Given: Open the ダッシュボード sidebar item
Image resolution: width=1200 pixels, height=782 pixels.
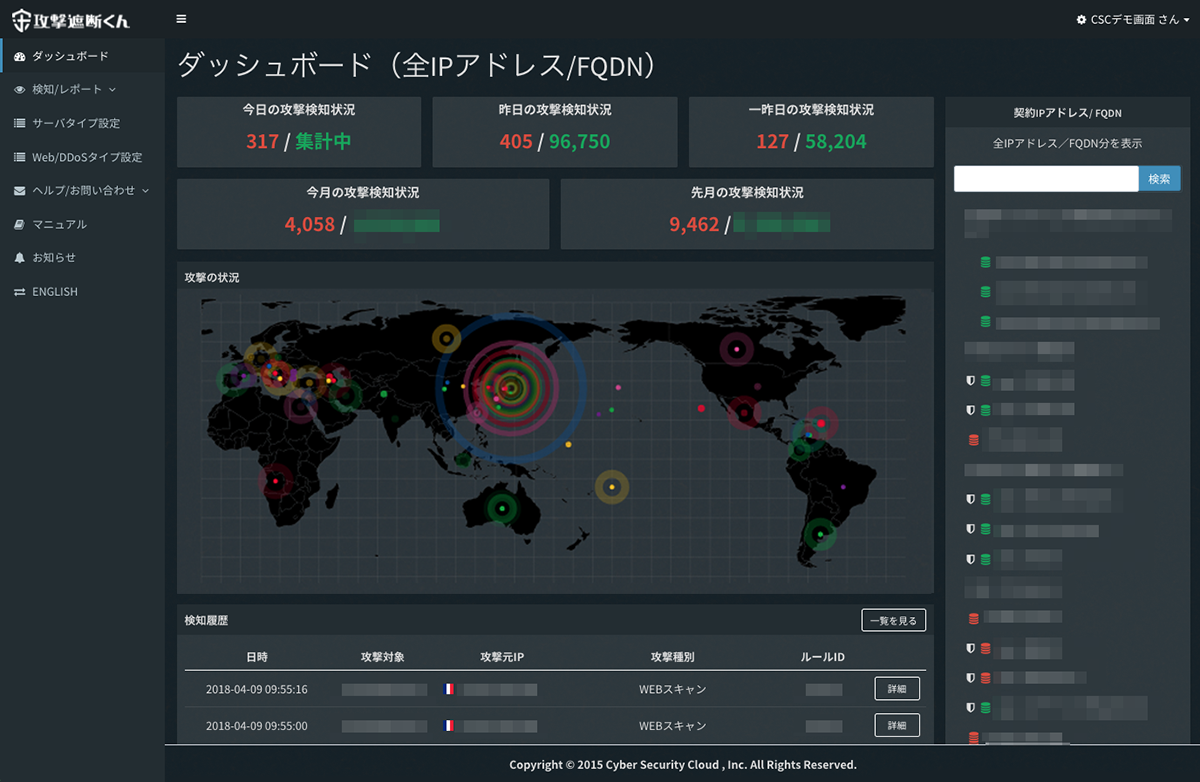Looking at the screenshot, I should (x=70, y=56).
